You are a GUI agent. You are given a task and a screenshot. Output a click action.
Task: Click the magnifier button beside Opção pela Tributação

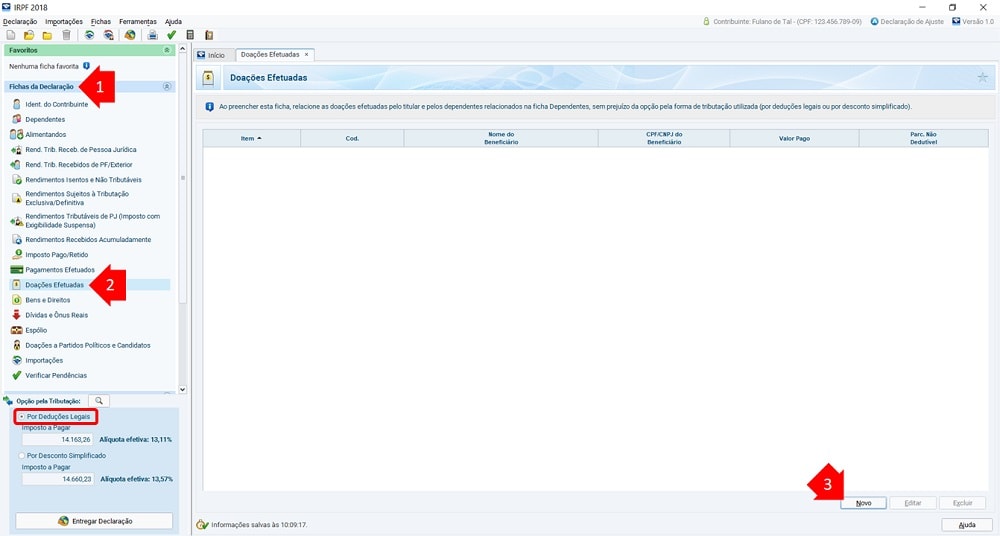tap(99, 401)
